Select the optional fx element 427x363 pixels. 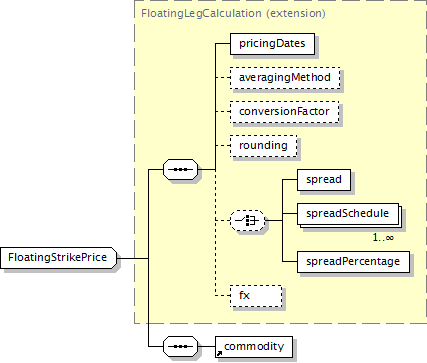pos(256,296)
